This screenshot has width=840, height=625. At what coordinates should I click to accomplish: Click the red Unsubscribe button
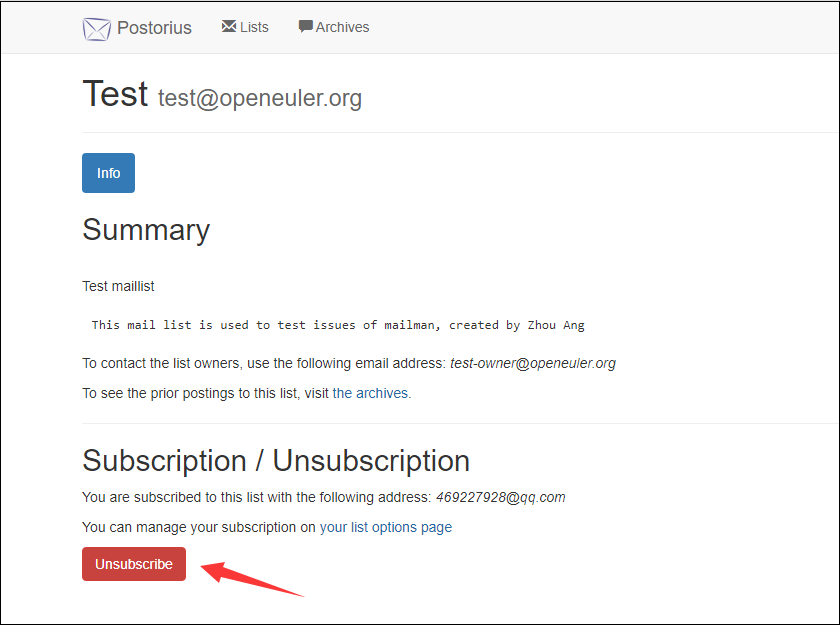click(134, 564)
